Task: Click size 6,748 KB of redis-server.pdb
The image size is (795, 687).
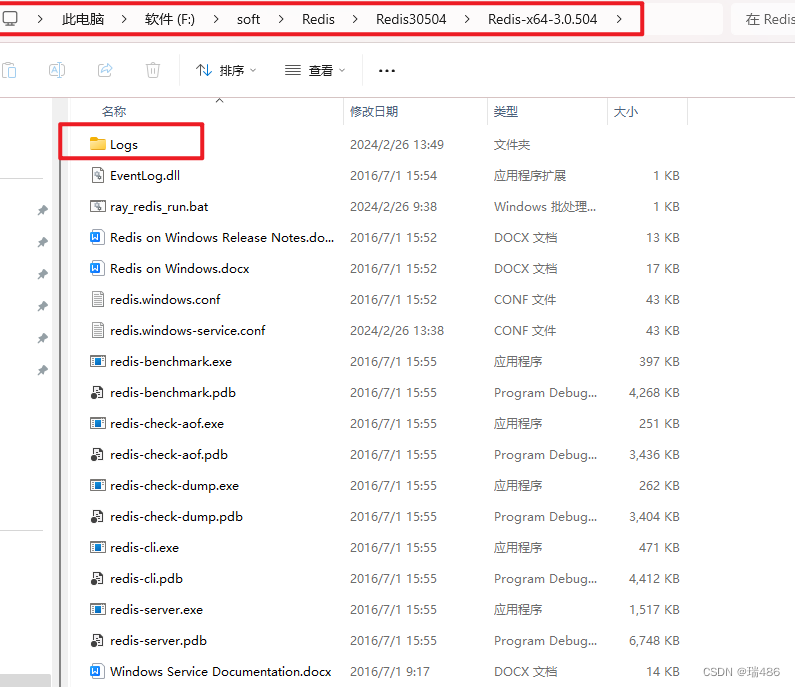Action: tap(654, 641)
